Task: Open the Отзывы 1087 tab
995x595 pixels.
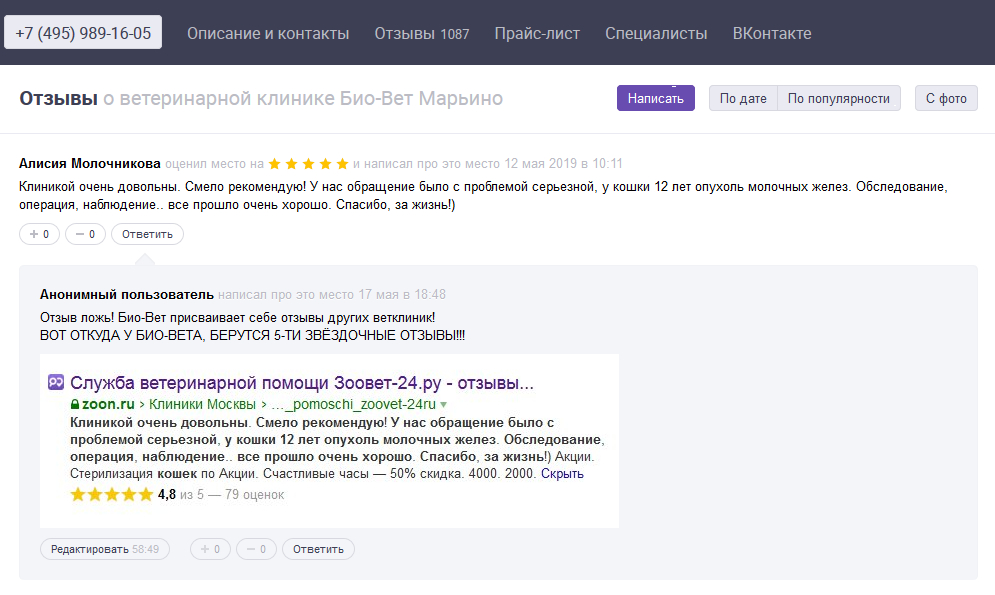Action: [x=421, y=34]
